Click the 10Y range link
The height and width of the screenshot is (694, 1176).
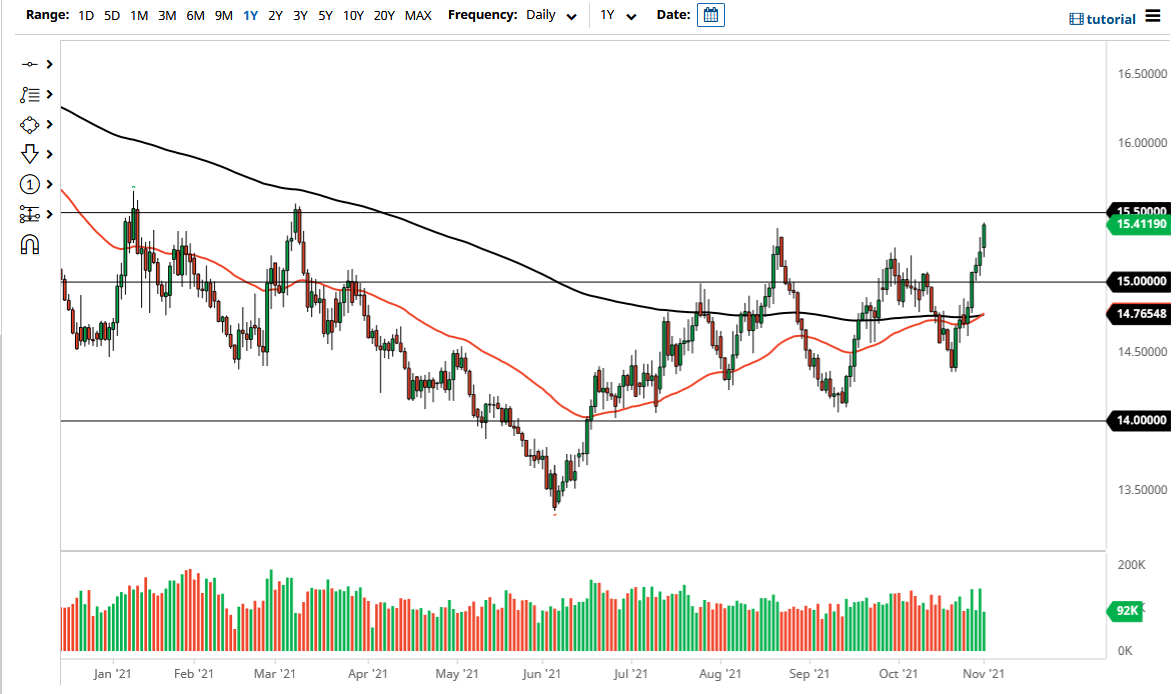click(353, 16)
